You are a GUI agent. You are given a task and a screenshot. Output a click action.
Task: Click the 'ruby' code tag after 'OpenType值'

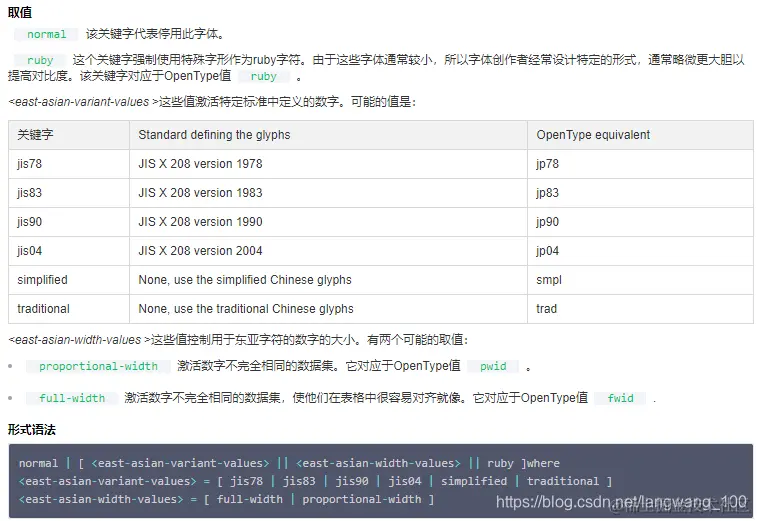coord(264,76)
